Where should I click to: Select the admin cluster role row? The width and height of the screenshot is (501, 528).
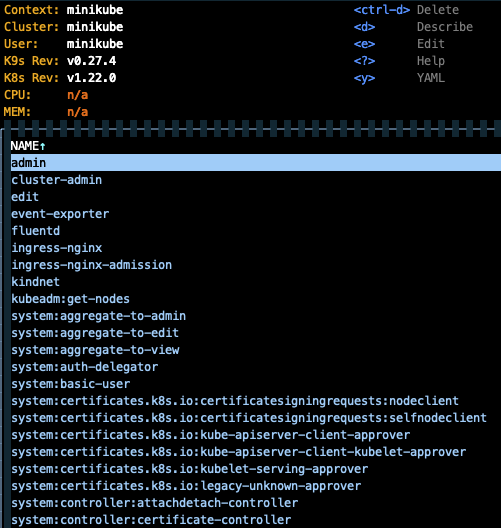pyautogui.click(x=256, y=163)
